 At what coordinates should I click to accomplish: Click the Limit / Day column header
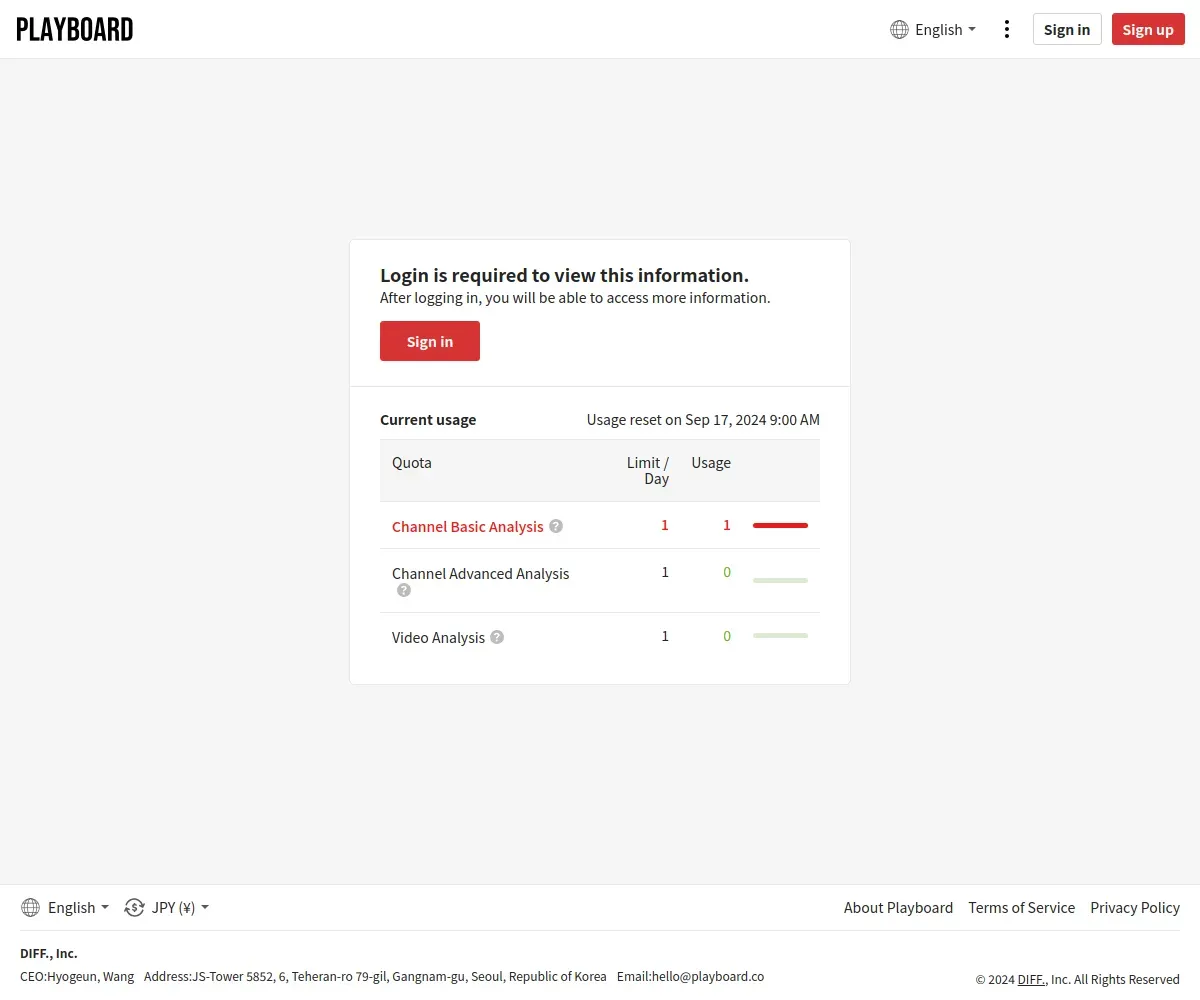(x=648, y=470)
